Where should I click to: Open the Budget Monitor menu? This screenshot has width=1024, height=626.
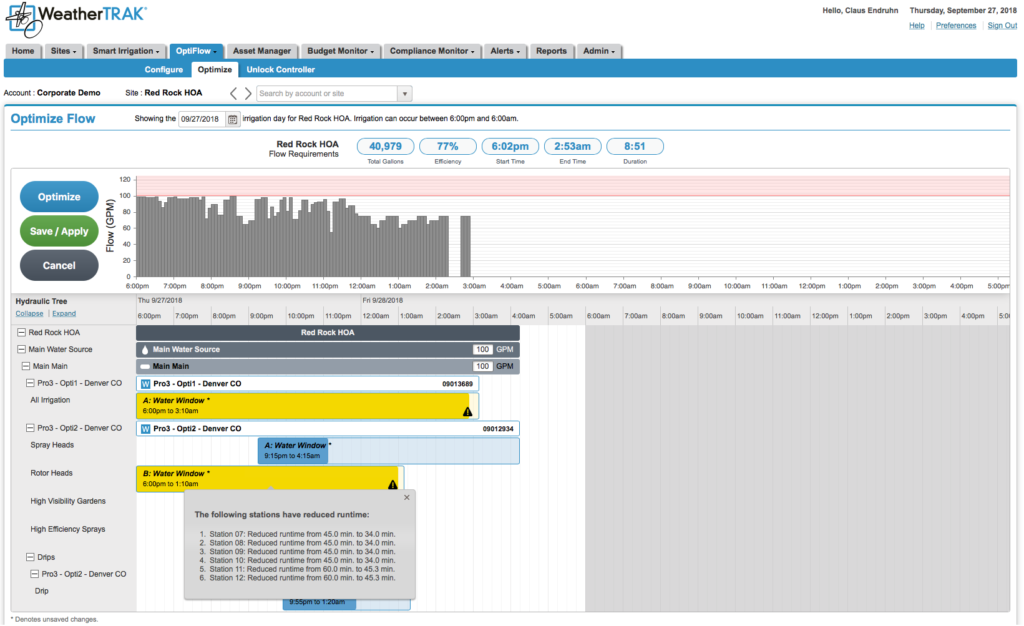point(341,51)
